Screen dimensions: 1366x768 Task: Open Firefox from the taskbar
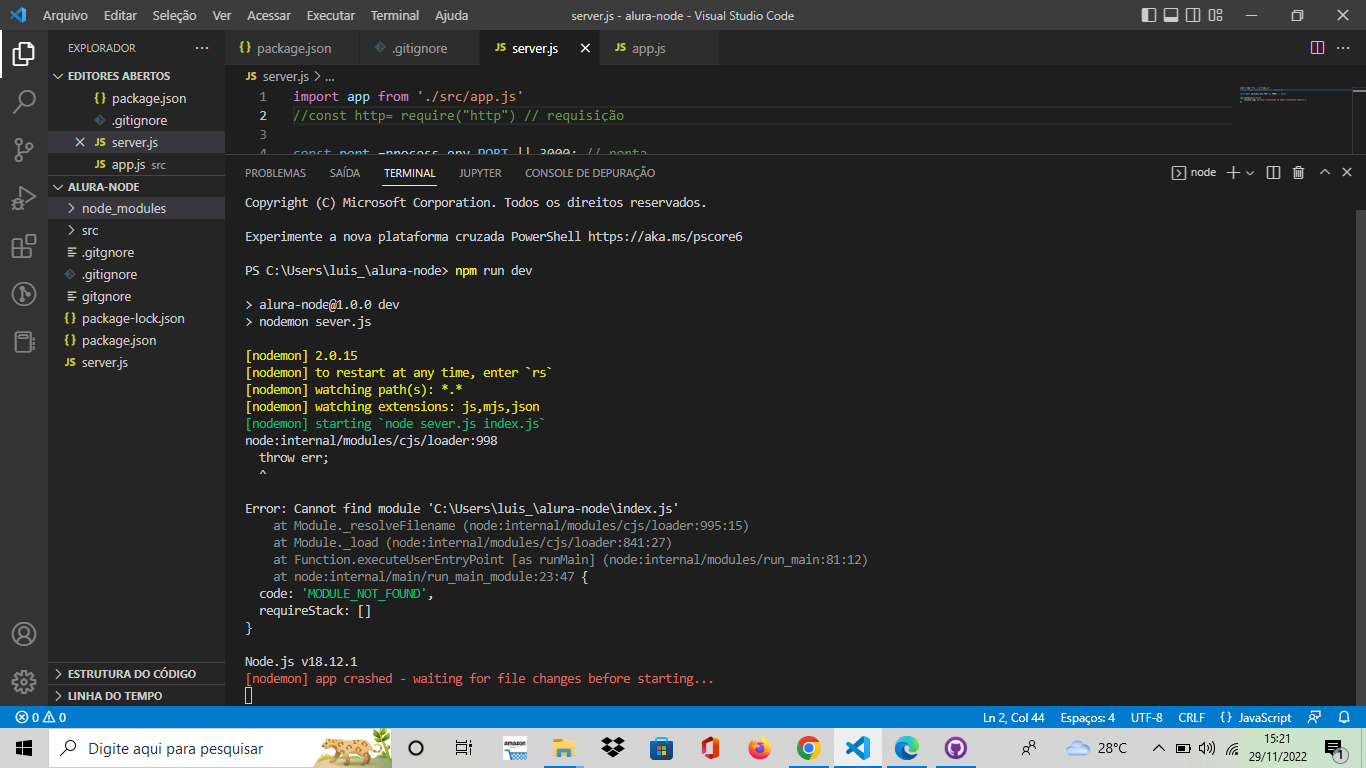(x=759, y=748)
